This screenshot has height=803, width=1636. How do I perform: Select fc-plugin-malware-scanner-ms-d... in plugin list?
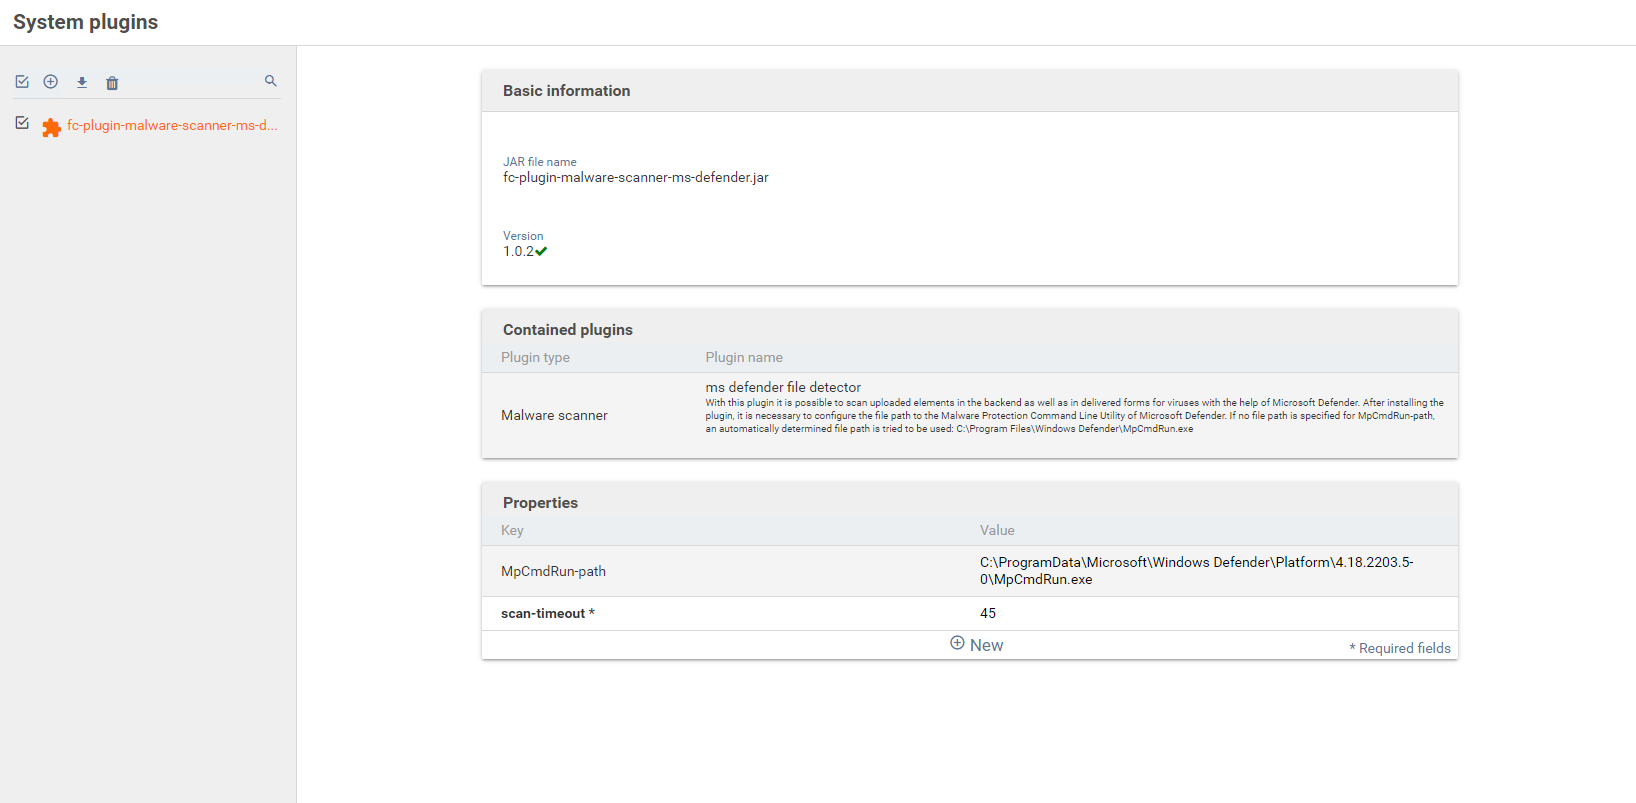point(172,125)
